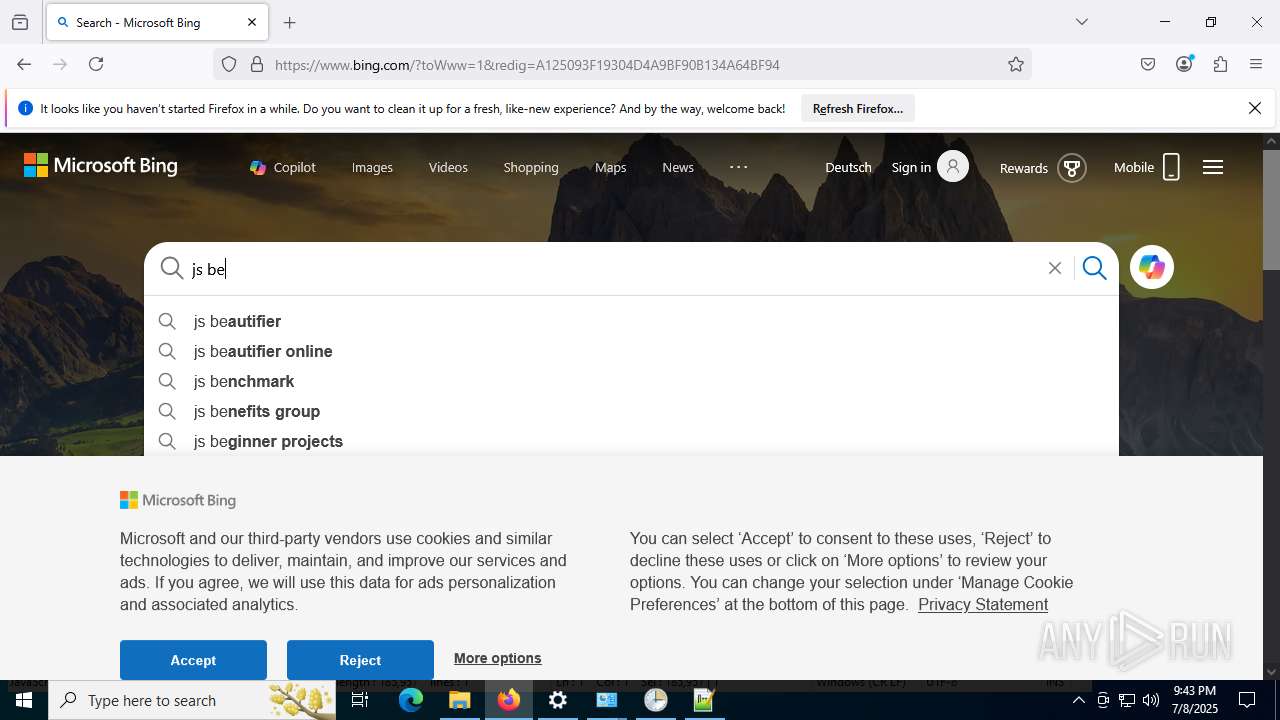
Task: Reload the current page
Action: click(96, 64)
